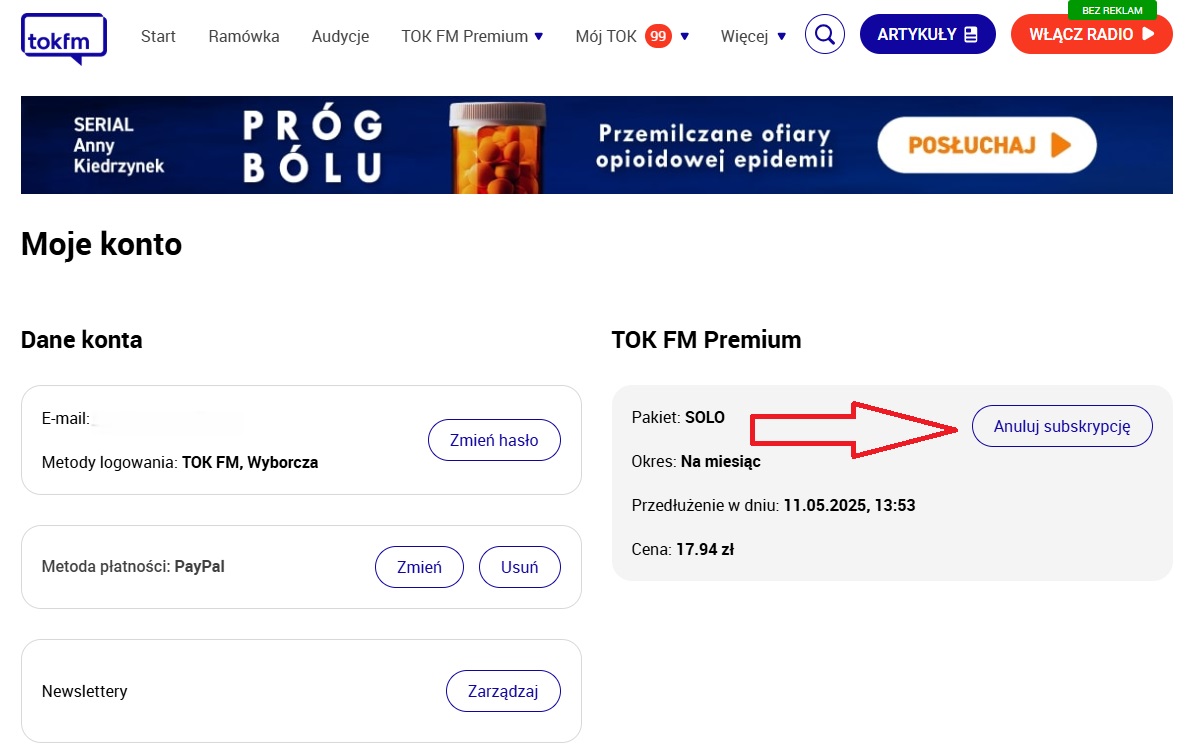Start playback with WŁĄCZ RADIO
The width and height of the screenshot is (1196, 756).
(1092, 34)
